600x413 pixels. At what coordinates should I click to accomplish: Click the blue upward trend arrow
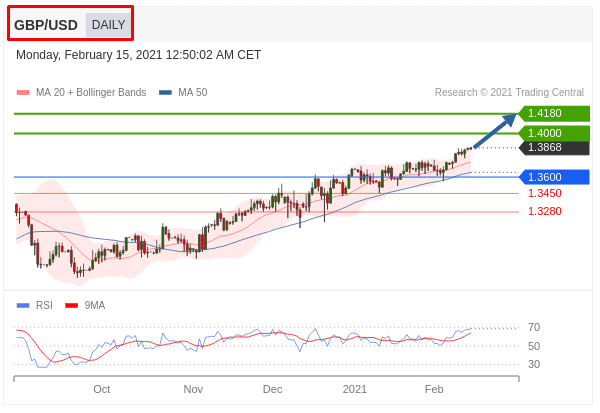click(495, 131)
